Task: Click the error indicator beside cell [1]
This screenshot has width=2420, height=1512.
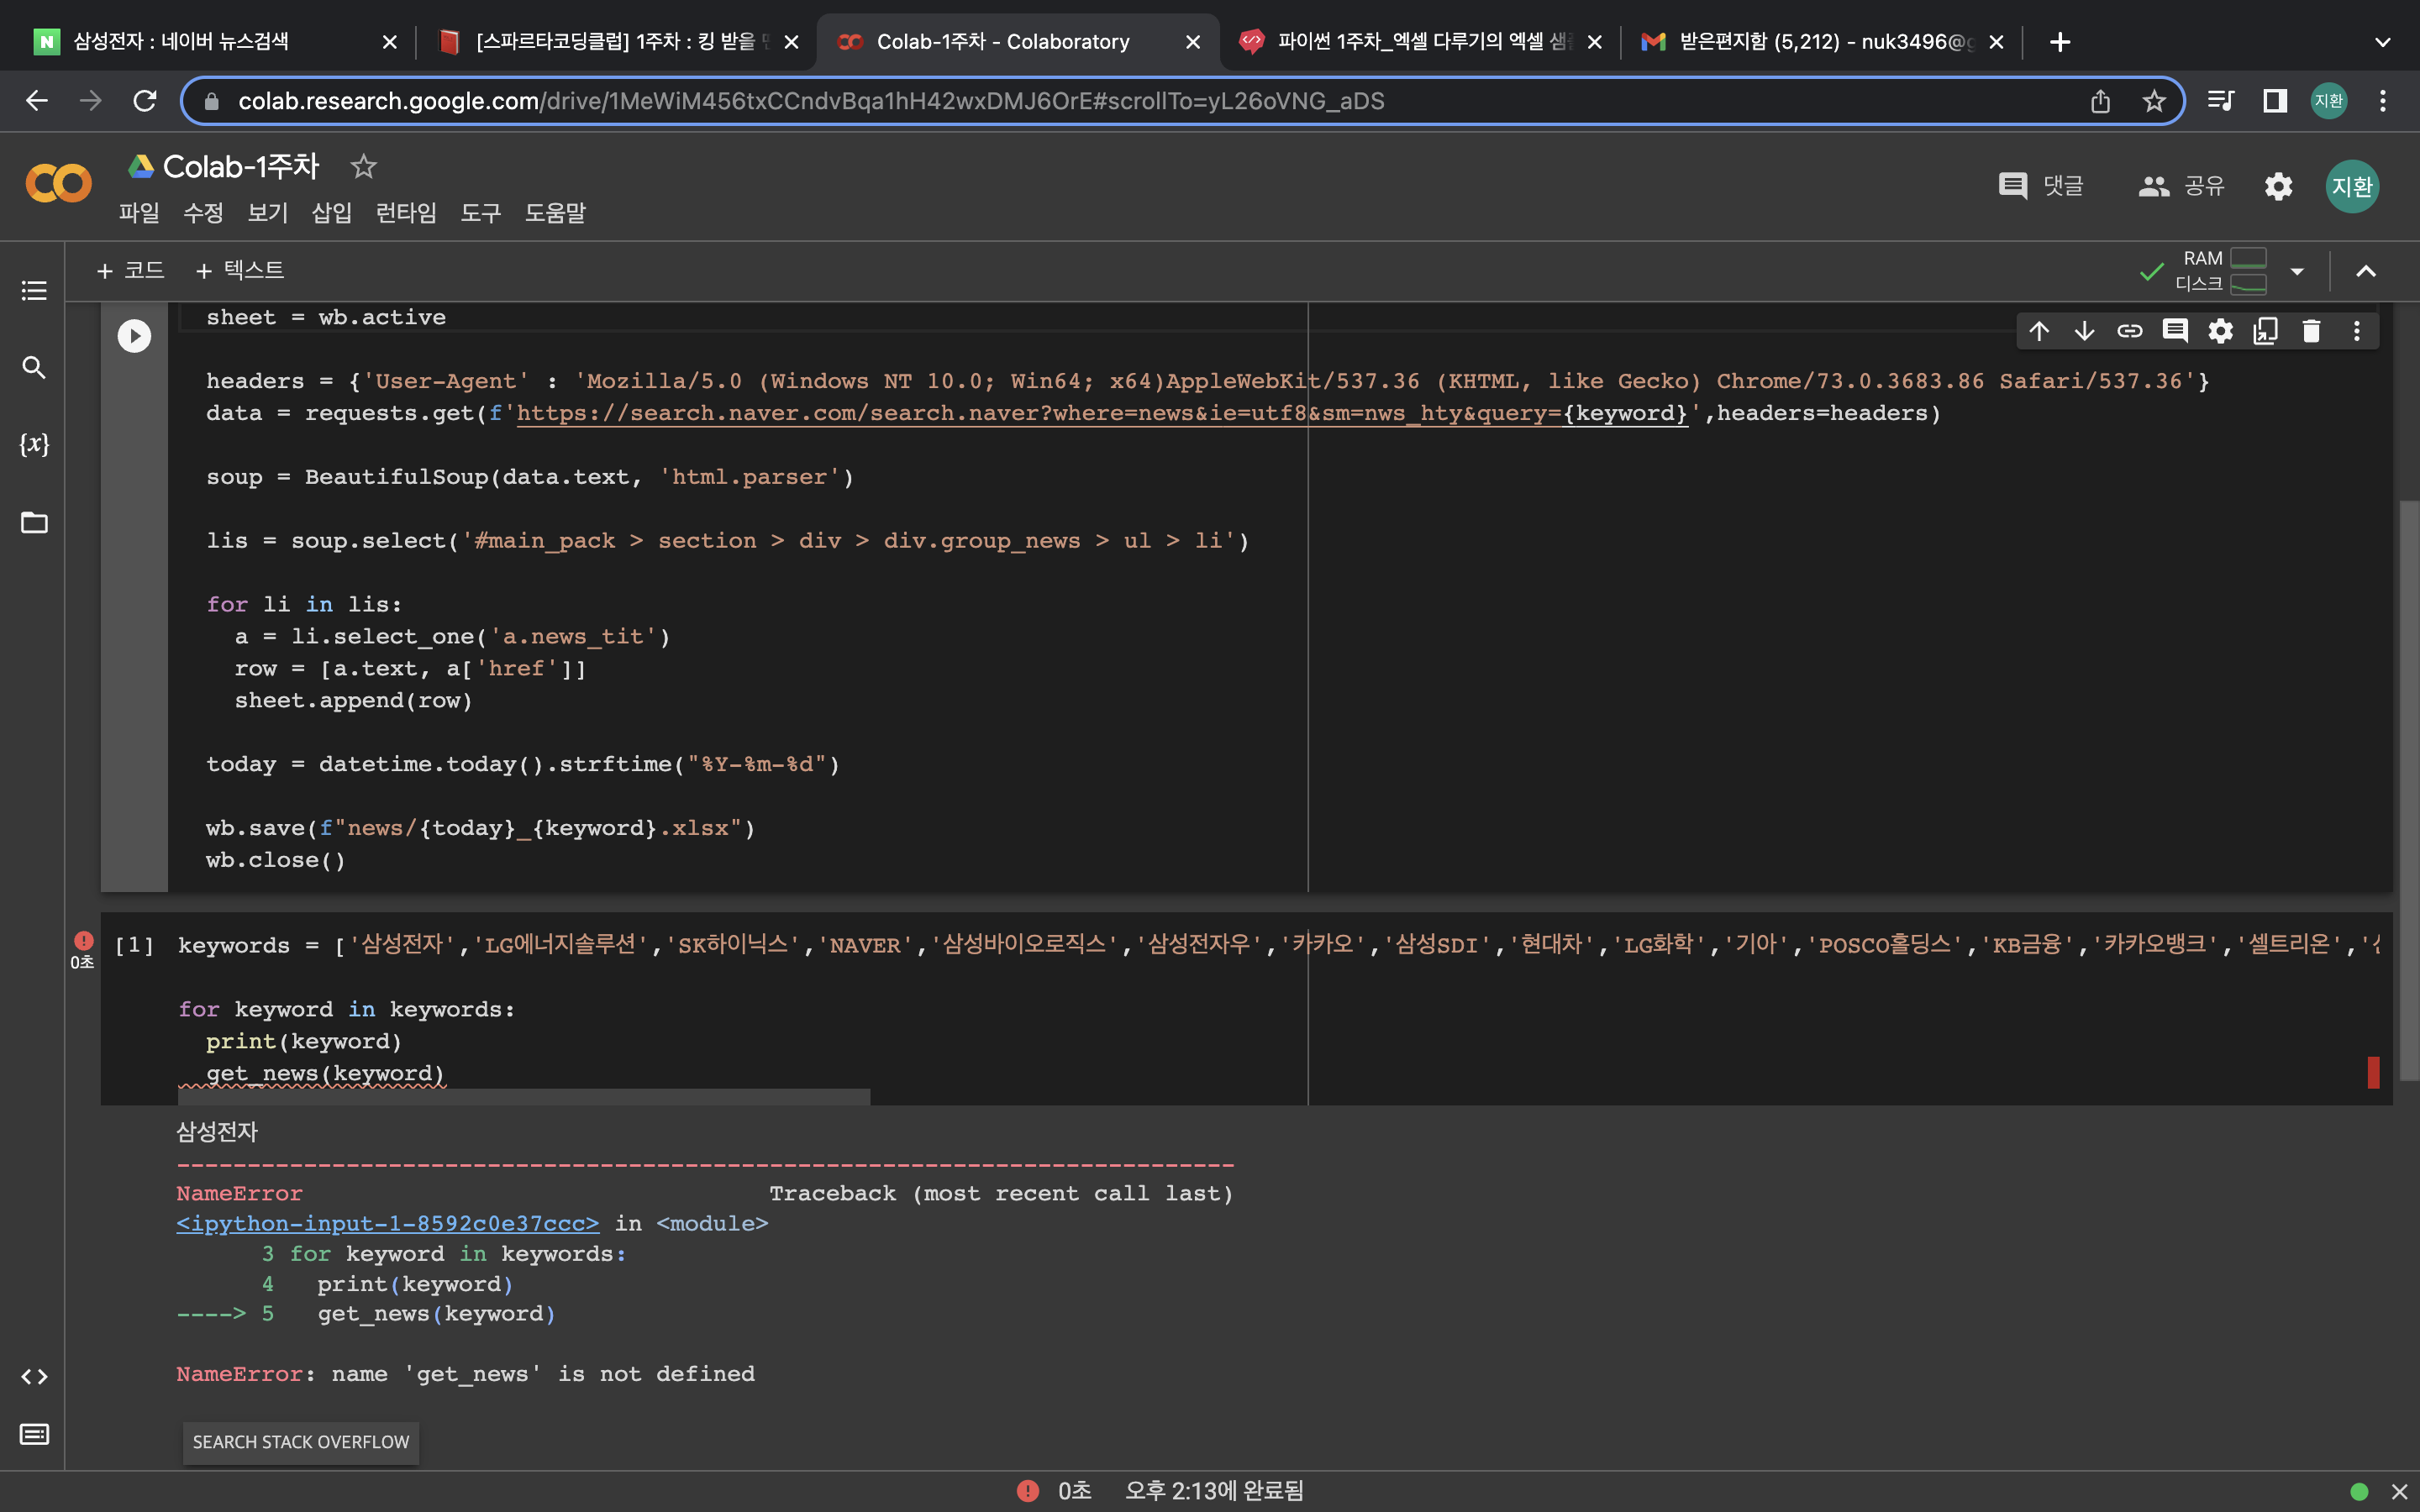Action: click(83, 940)
